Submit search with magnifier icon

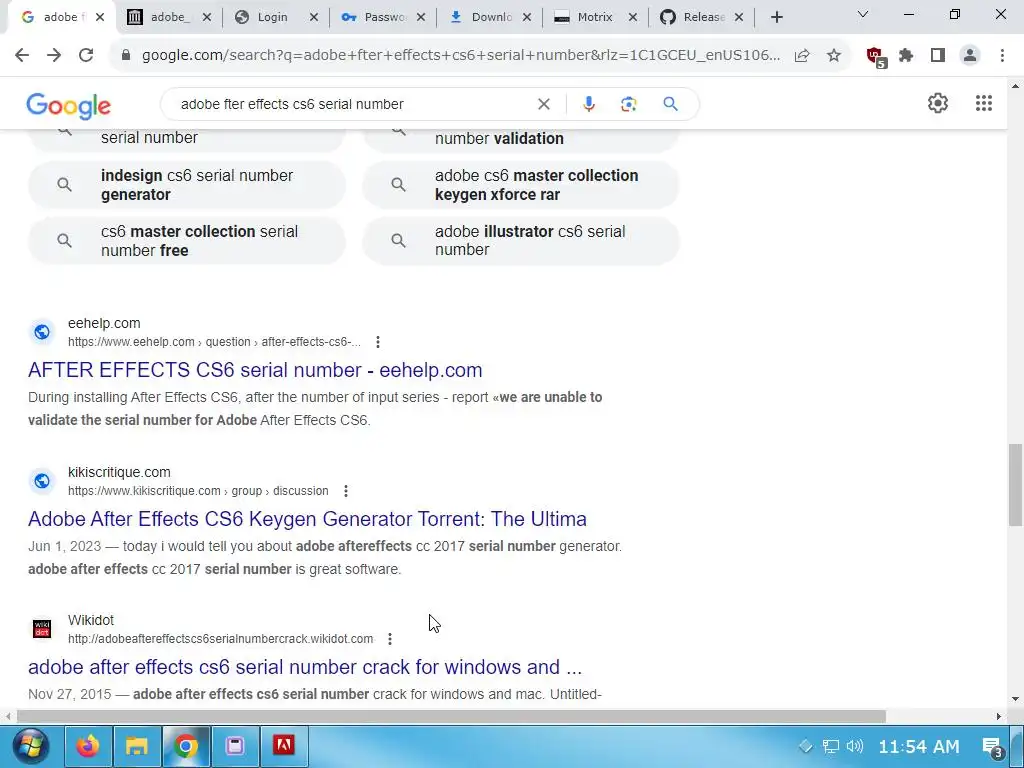click(670, 104)
